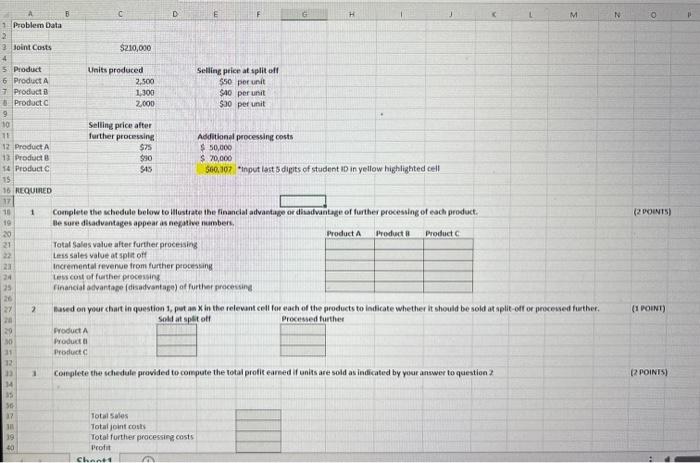Click additional processing cost $70,000
Screen dimensions: 700x463
[216, 158]
